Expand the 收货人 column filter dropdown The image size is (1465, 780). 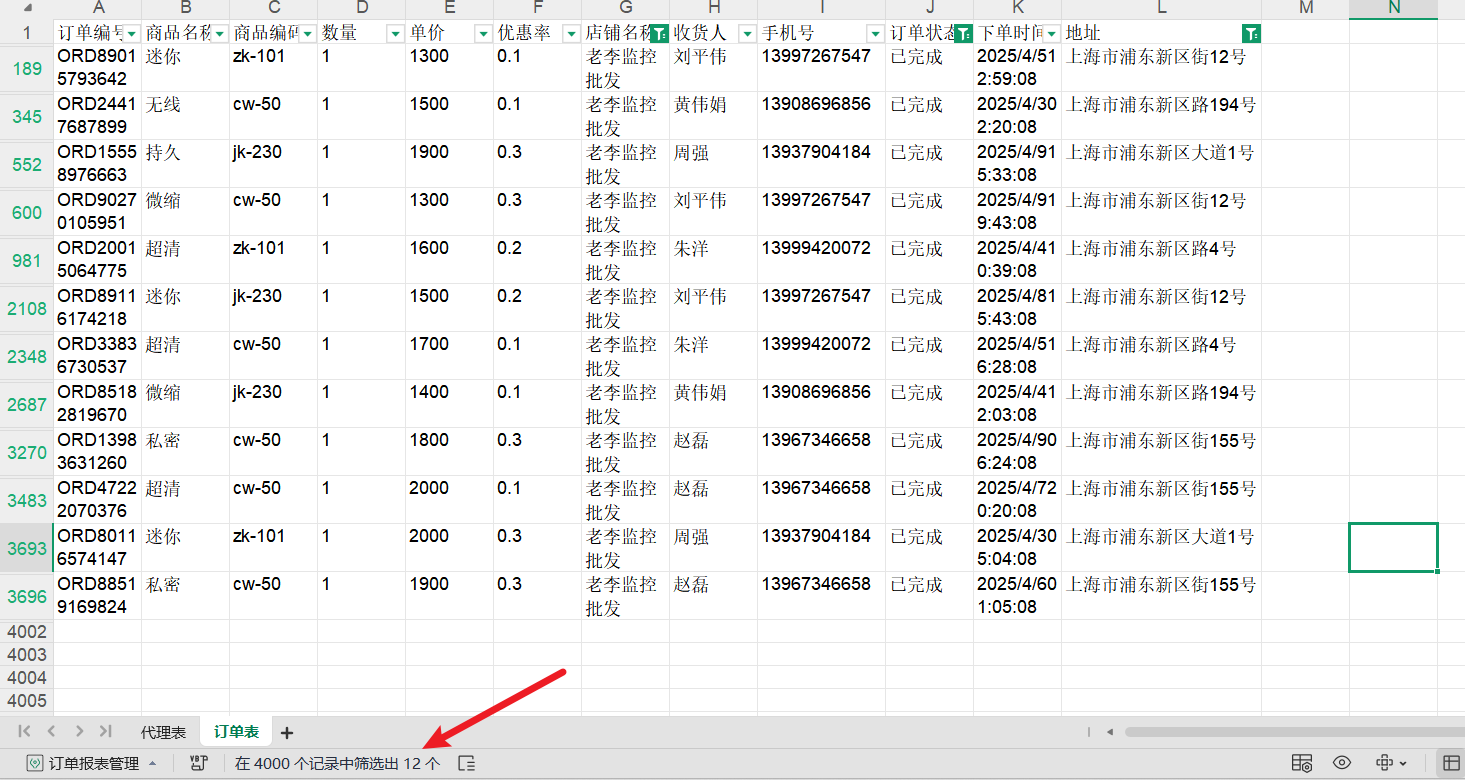coord(746,33)
